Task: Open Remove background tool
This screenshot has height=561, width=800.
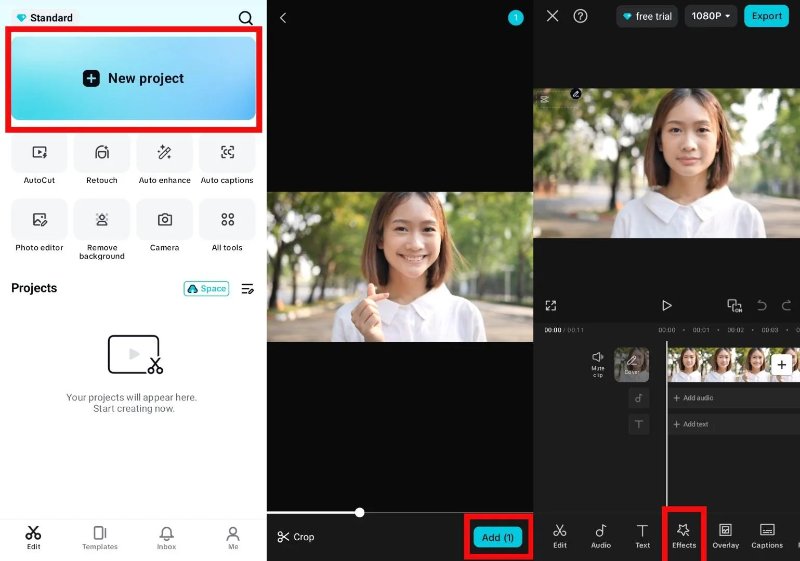Action: coord(101,221)
